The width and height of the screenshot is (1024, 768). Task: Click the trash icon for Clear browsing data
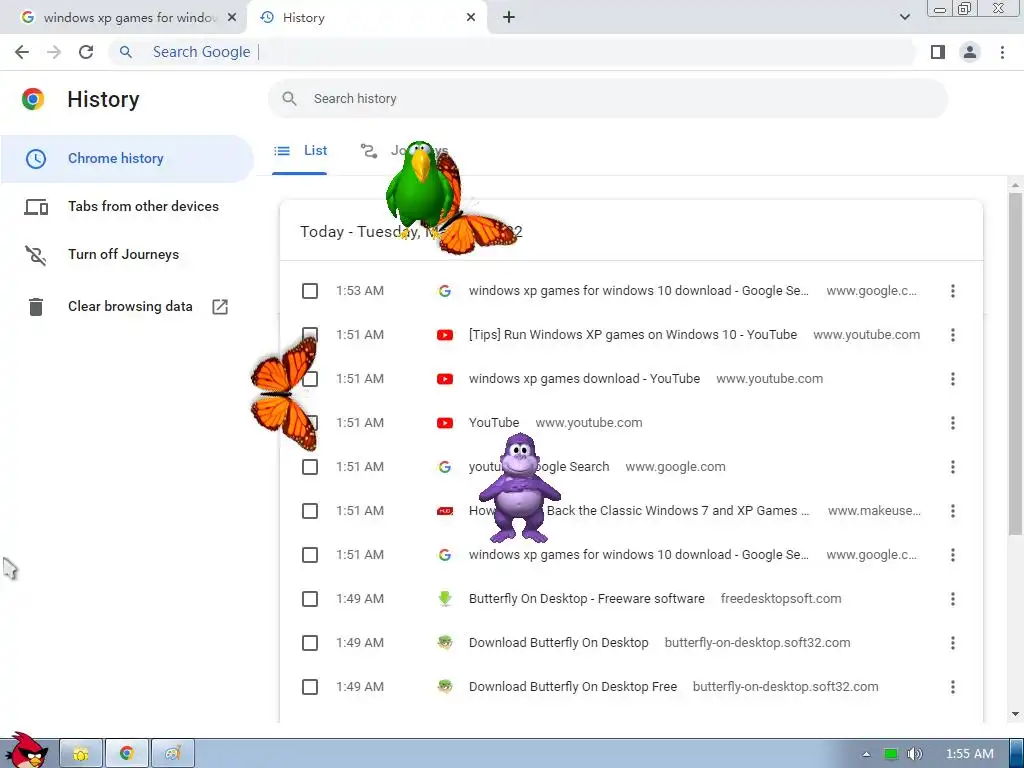(36, 306)
